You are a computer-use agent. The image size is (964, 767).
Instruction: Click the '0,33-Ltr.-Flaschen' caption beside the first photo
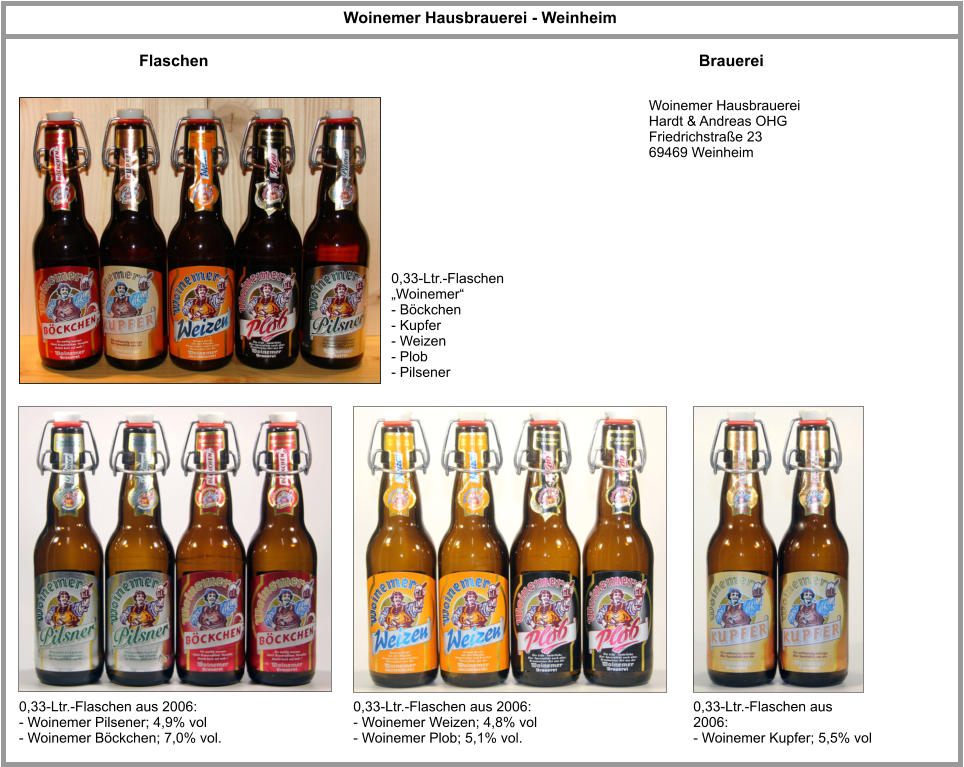point(448,278)
